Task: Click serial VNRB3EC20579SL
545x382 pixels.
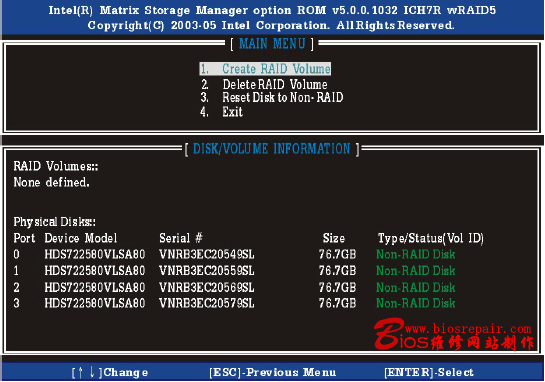Action: (x=207, y=303)
